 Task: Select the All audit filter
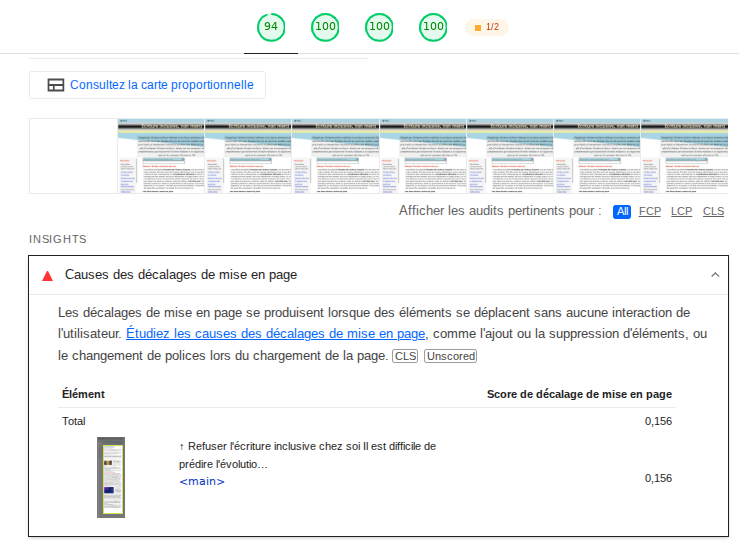click(622, 212)
